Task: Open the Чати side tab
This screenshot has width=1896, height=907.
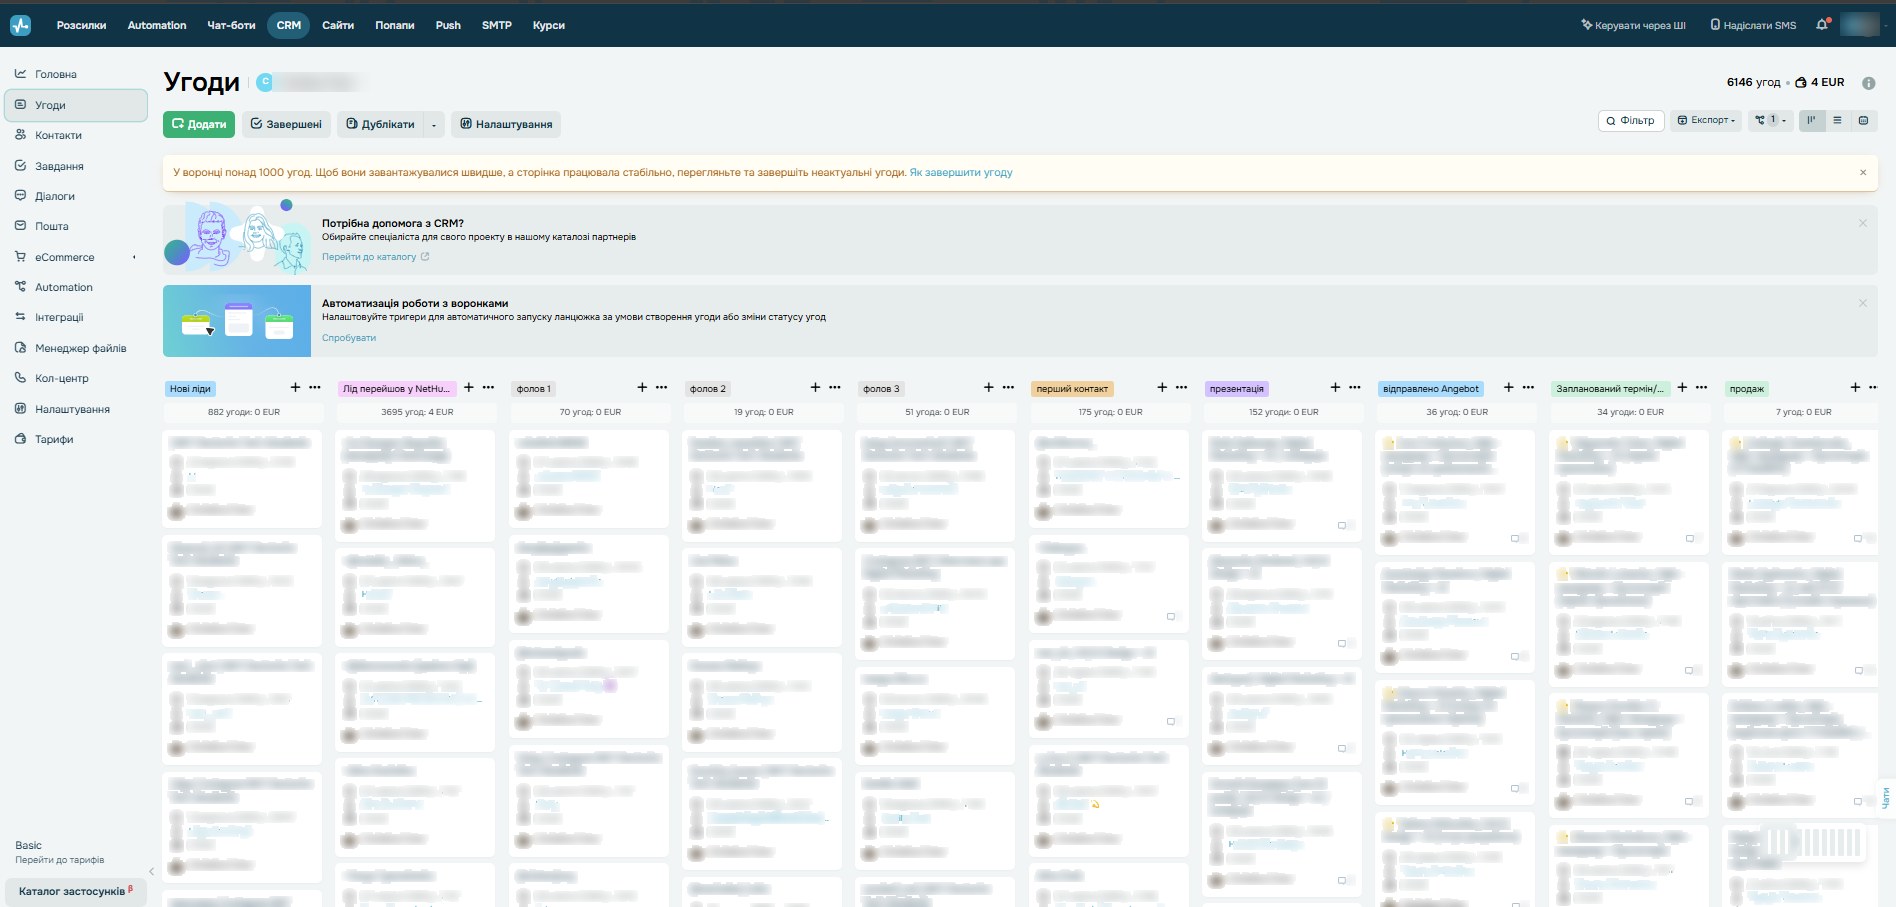Action: (x=1886, y=798)
